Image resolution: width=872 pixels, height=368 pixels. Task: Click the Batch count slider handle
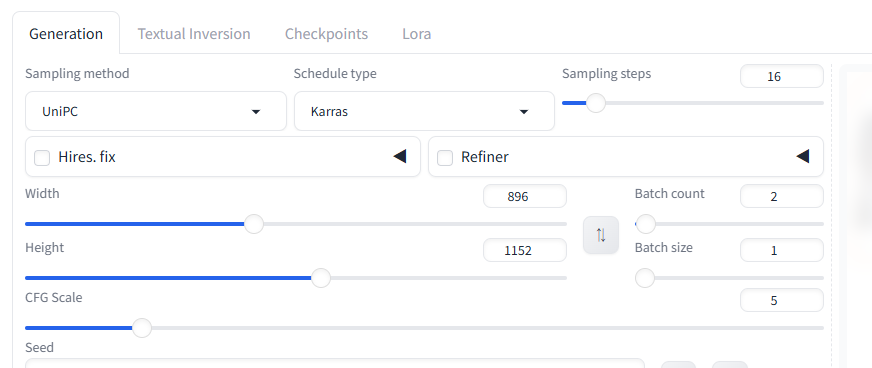tap(646, 224)
